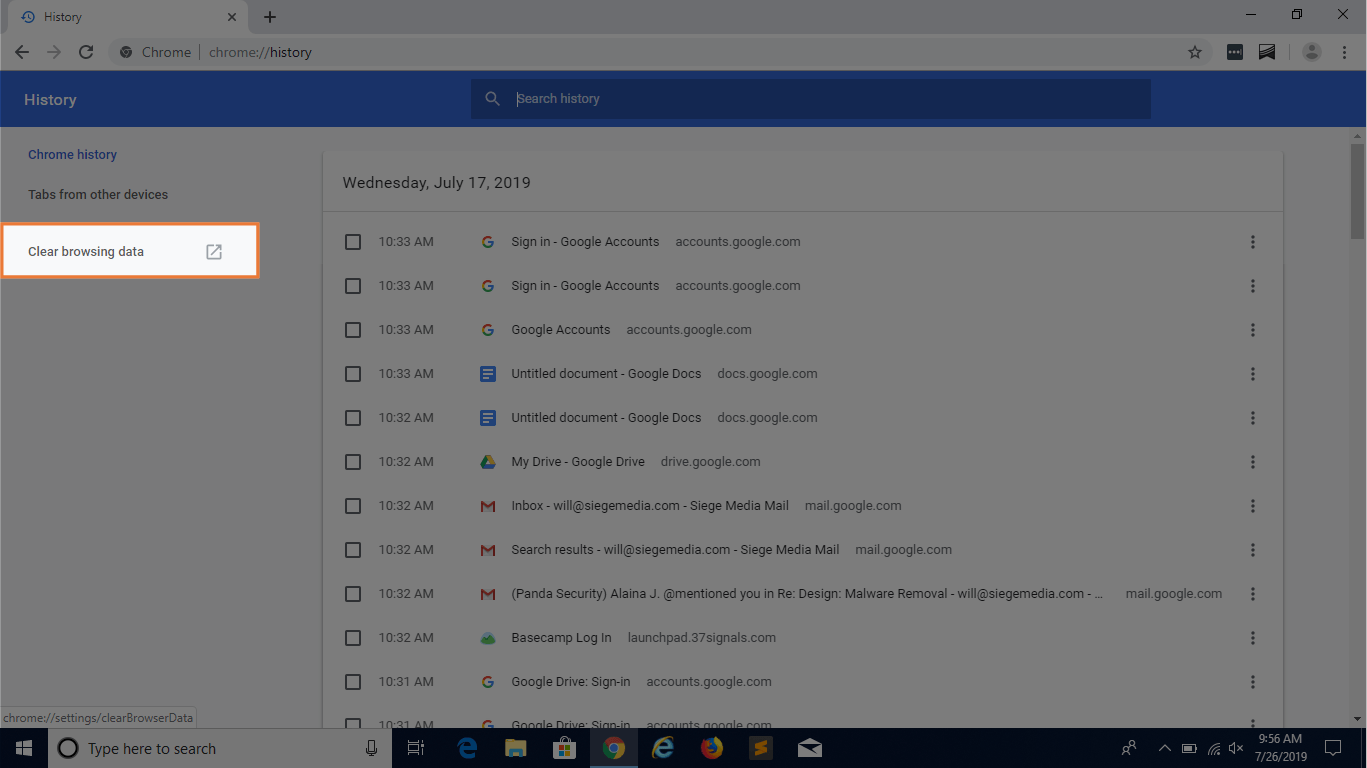Open the Basecamp Log In link
Screen dimensions: 1367x768
561,638
